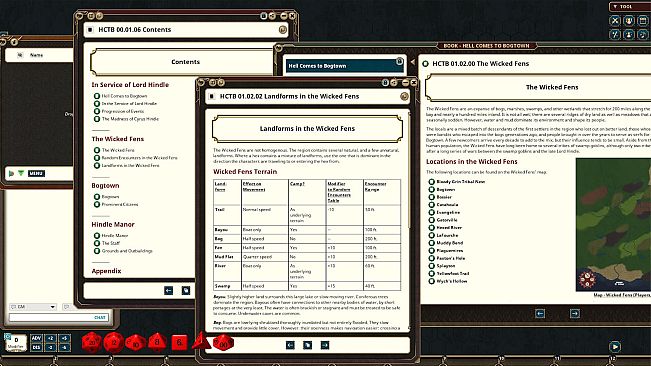
Task: Open index page from Landforms window footer
Action: (x=307, y=345)
